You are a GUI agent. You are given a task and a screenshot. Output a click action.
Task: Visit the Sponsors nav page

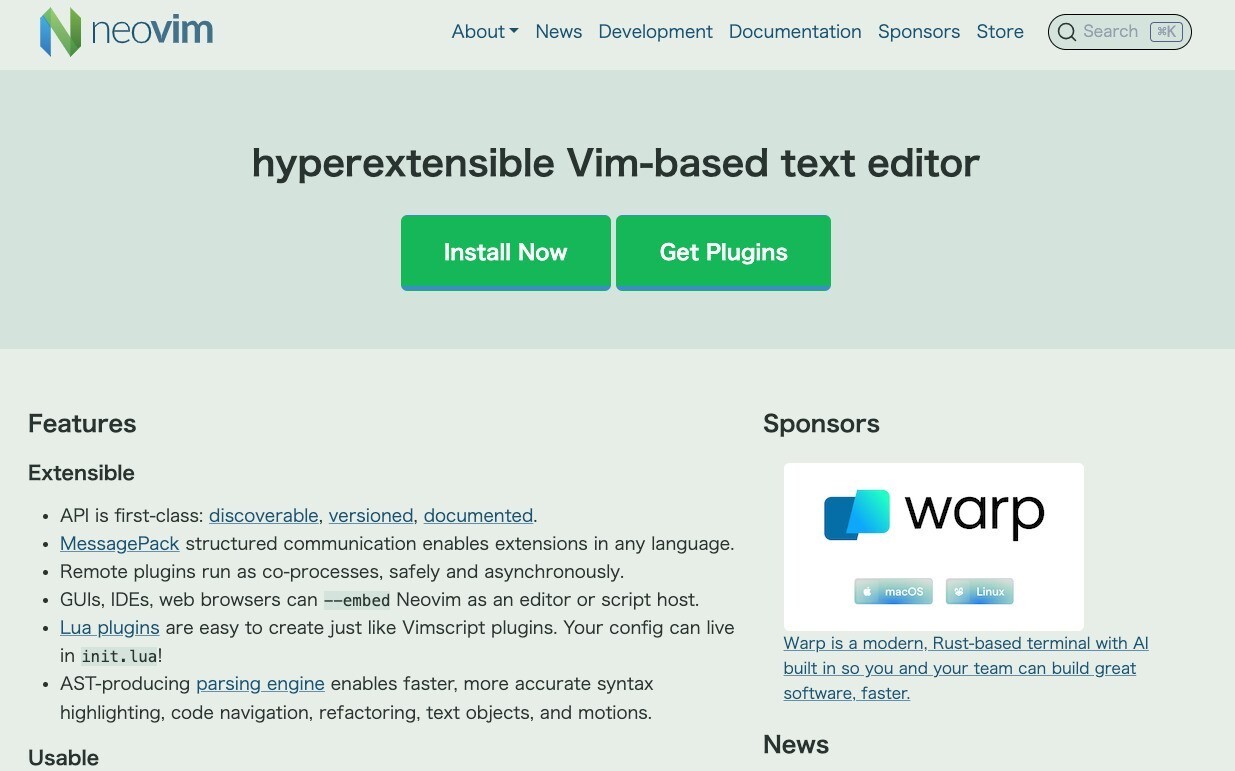(x=918, y=32)
